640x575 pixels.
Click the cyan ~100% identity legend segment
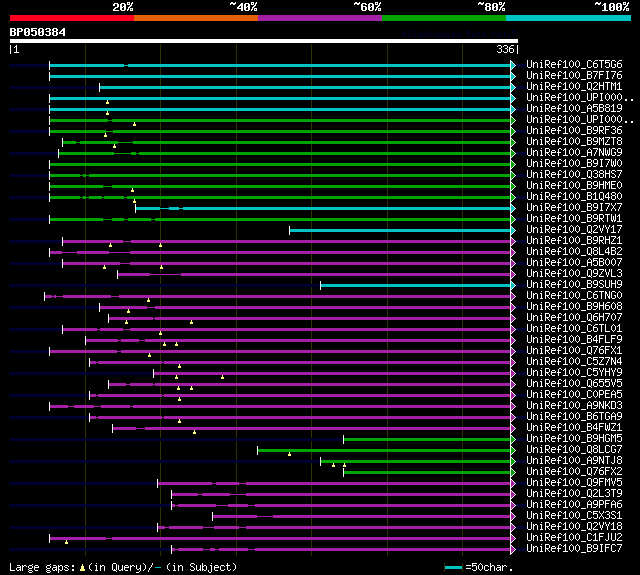tap(569, 18)
